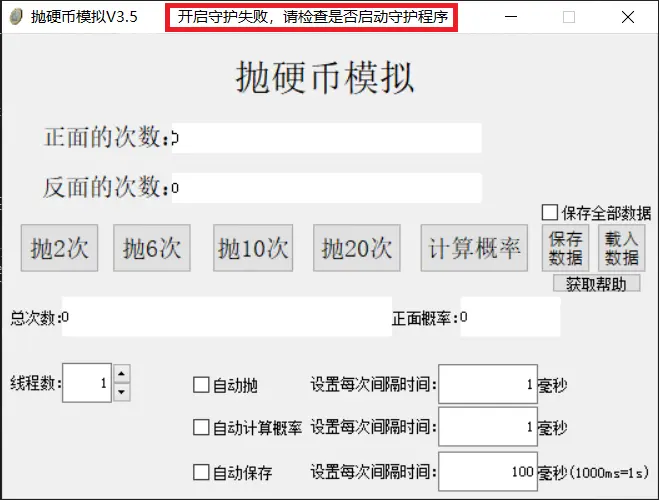This screenshot has height=500, width=660.
Task: Click the 保存数据 button
Action: click(565, 248)
